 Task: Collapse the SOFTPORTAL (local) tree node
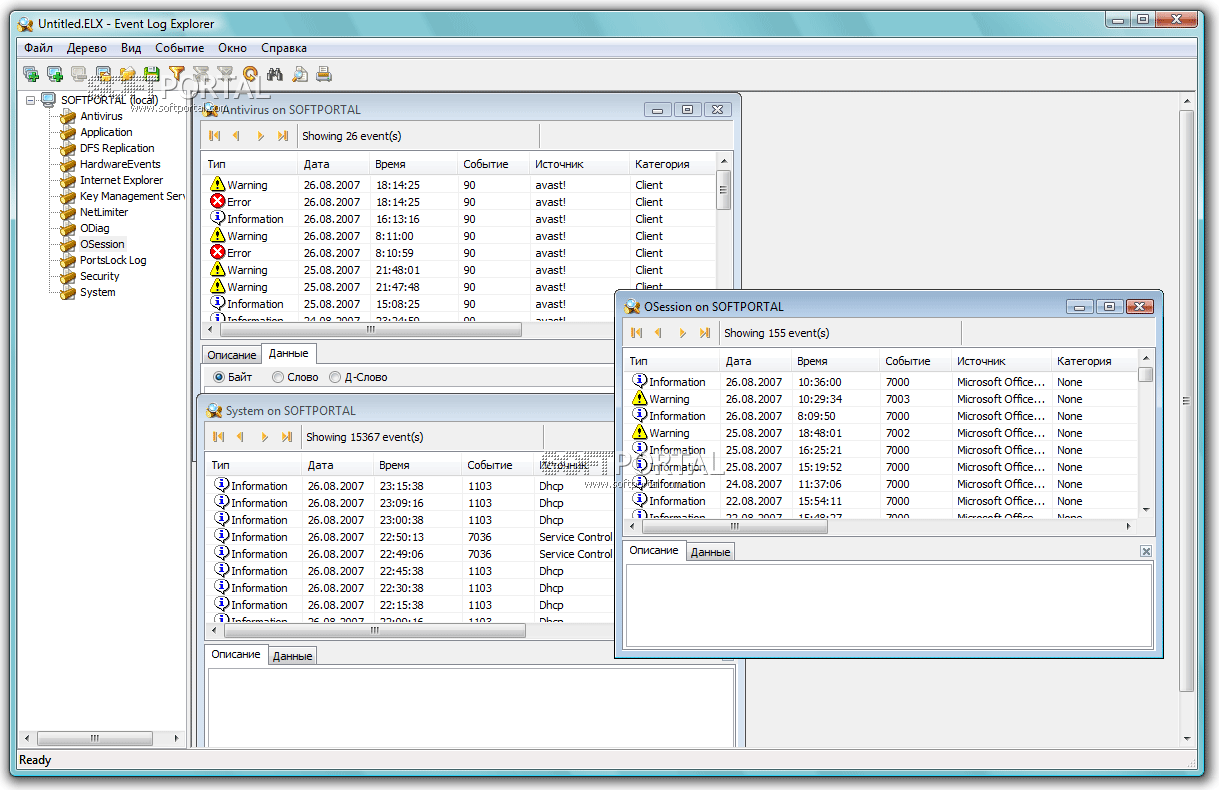click(31, 100)
